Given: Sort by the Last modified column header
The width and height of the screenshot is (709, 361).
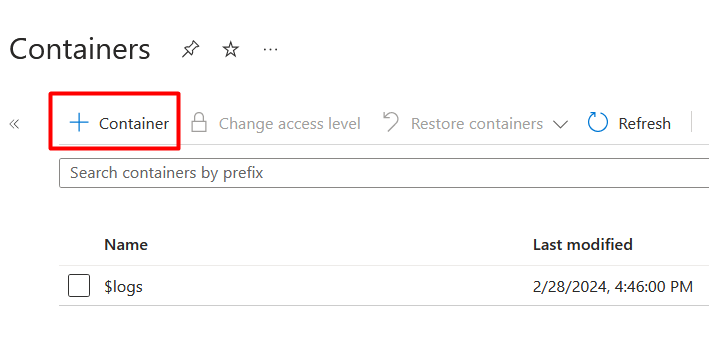Looking at the screenshot, I should pyautogui.click(x=582, y=245).
